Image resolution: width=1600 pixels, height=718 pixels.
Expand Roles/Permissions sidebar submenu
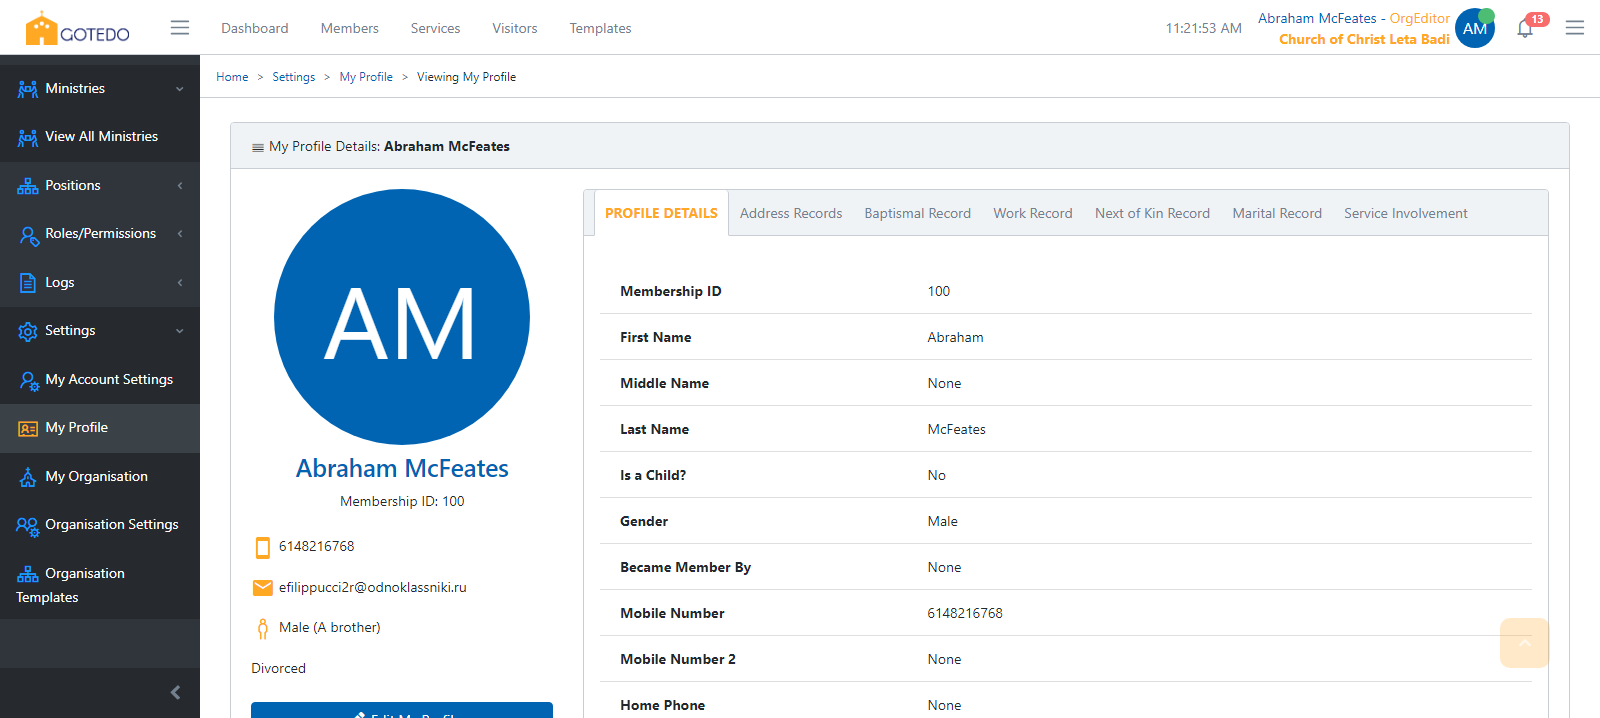tap(100, 234)
